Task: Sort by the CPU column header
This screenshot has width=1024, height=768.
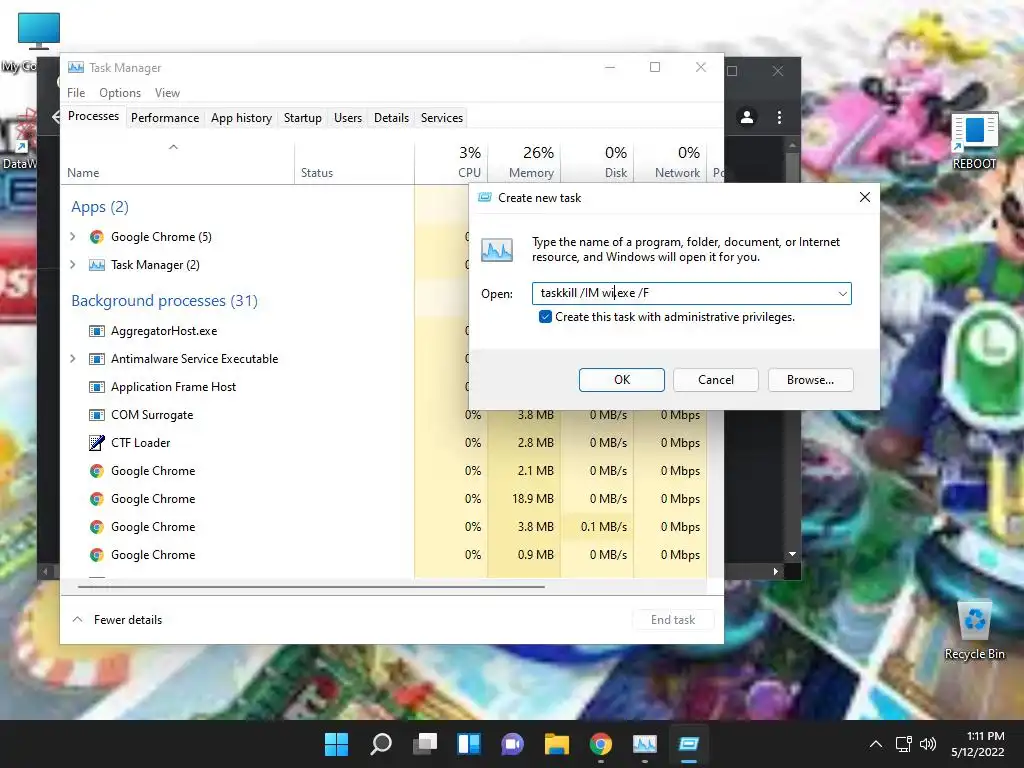Action: [451, 161]
